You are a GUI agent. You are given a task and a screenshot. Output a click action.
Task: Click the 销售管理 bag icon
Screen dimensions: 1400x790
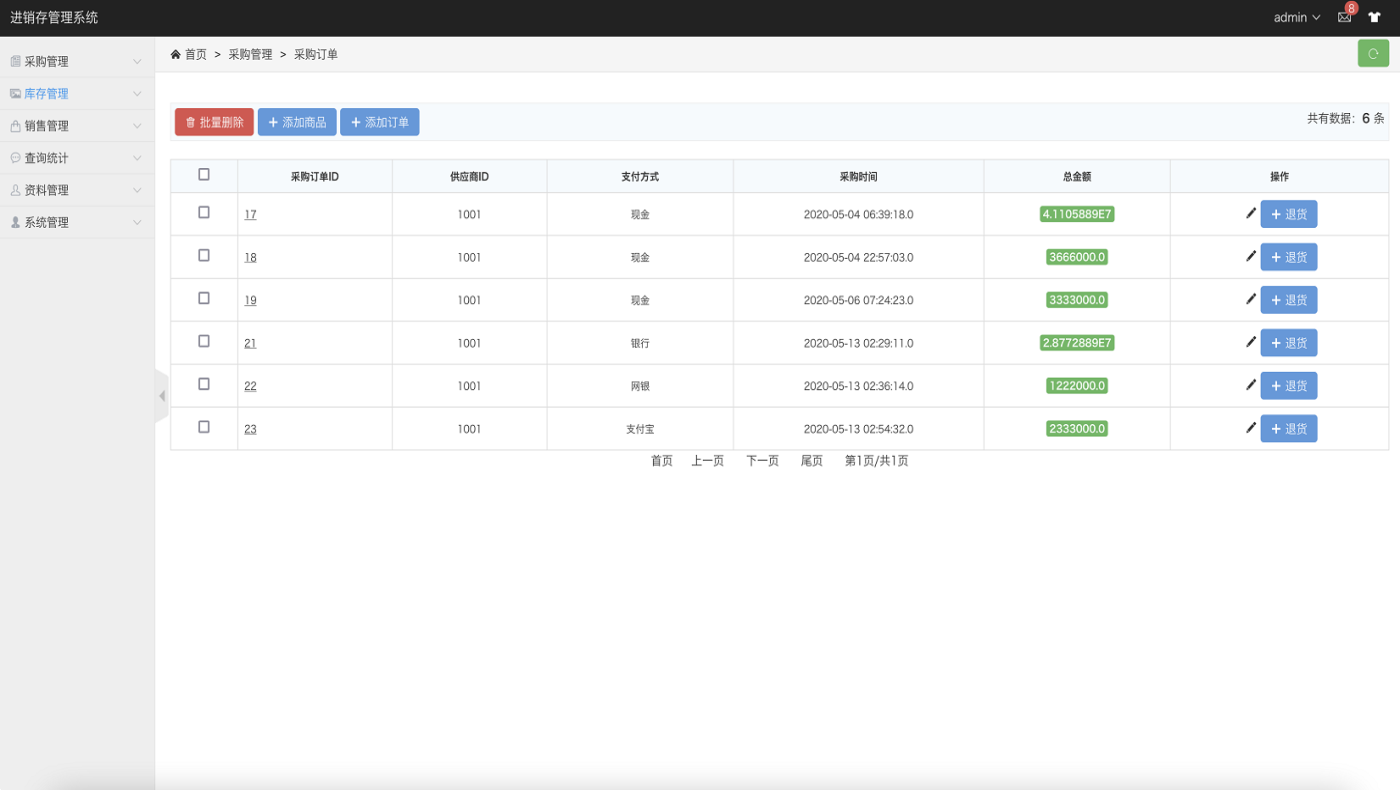tap(15, 126)
